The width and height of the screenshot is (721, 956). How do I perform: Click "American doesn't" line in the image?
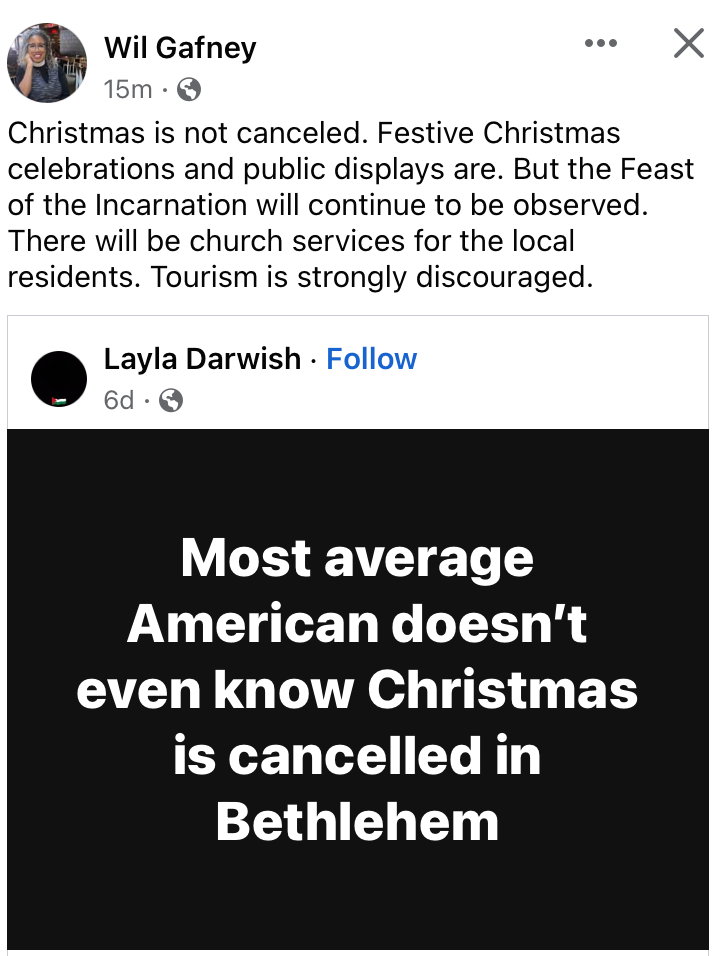click(357, 623)
